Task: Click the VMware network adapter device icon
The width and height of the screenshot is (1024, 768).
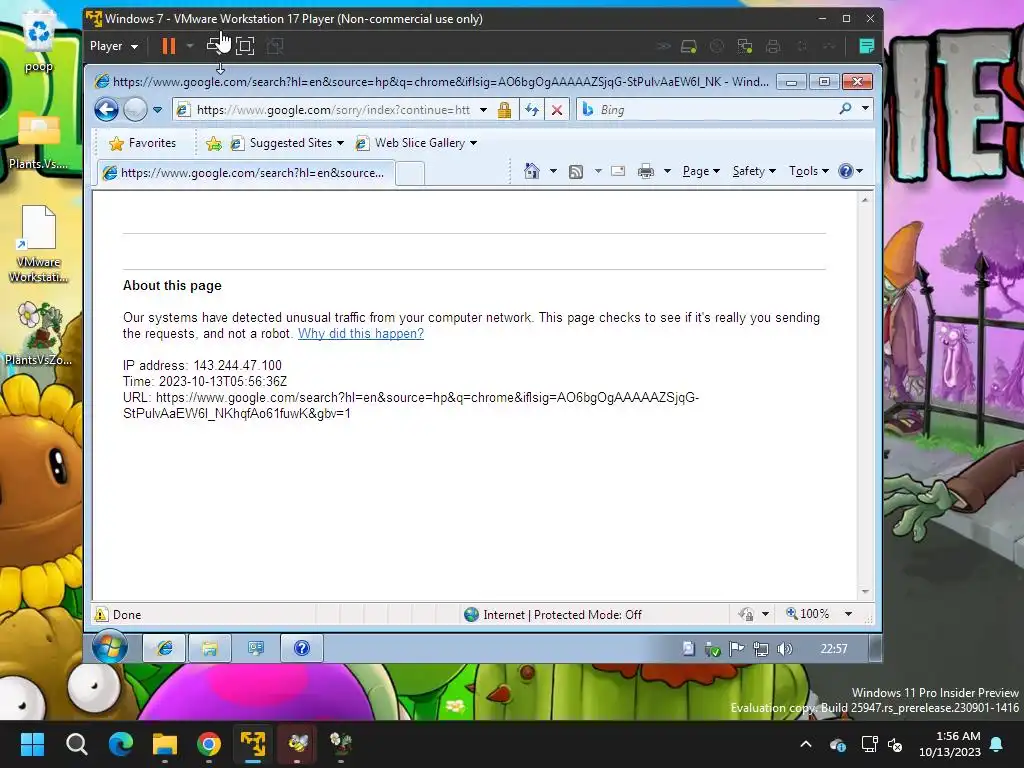Action: (x=744, y=46)
